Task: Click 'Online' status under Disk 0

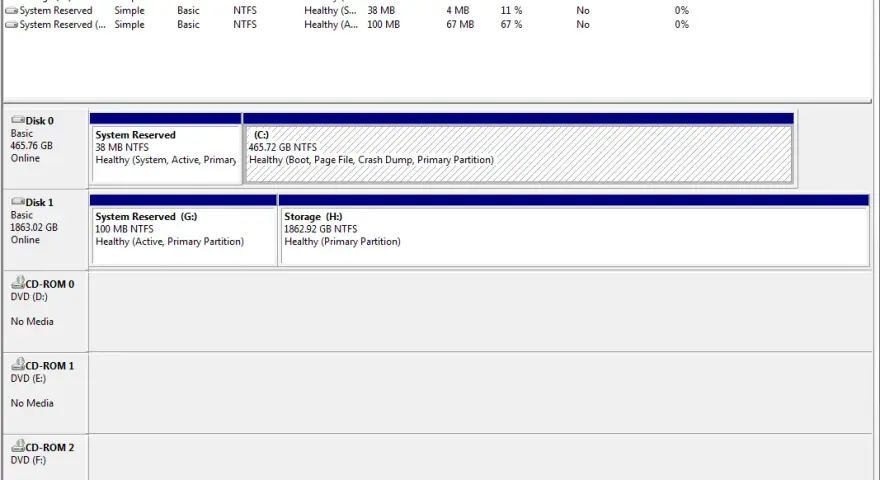Action: point(25,158)
